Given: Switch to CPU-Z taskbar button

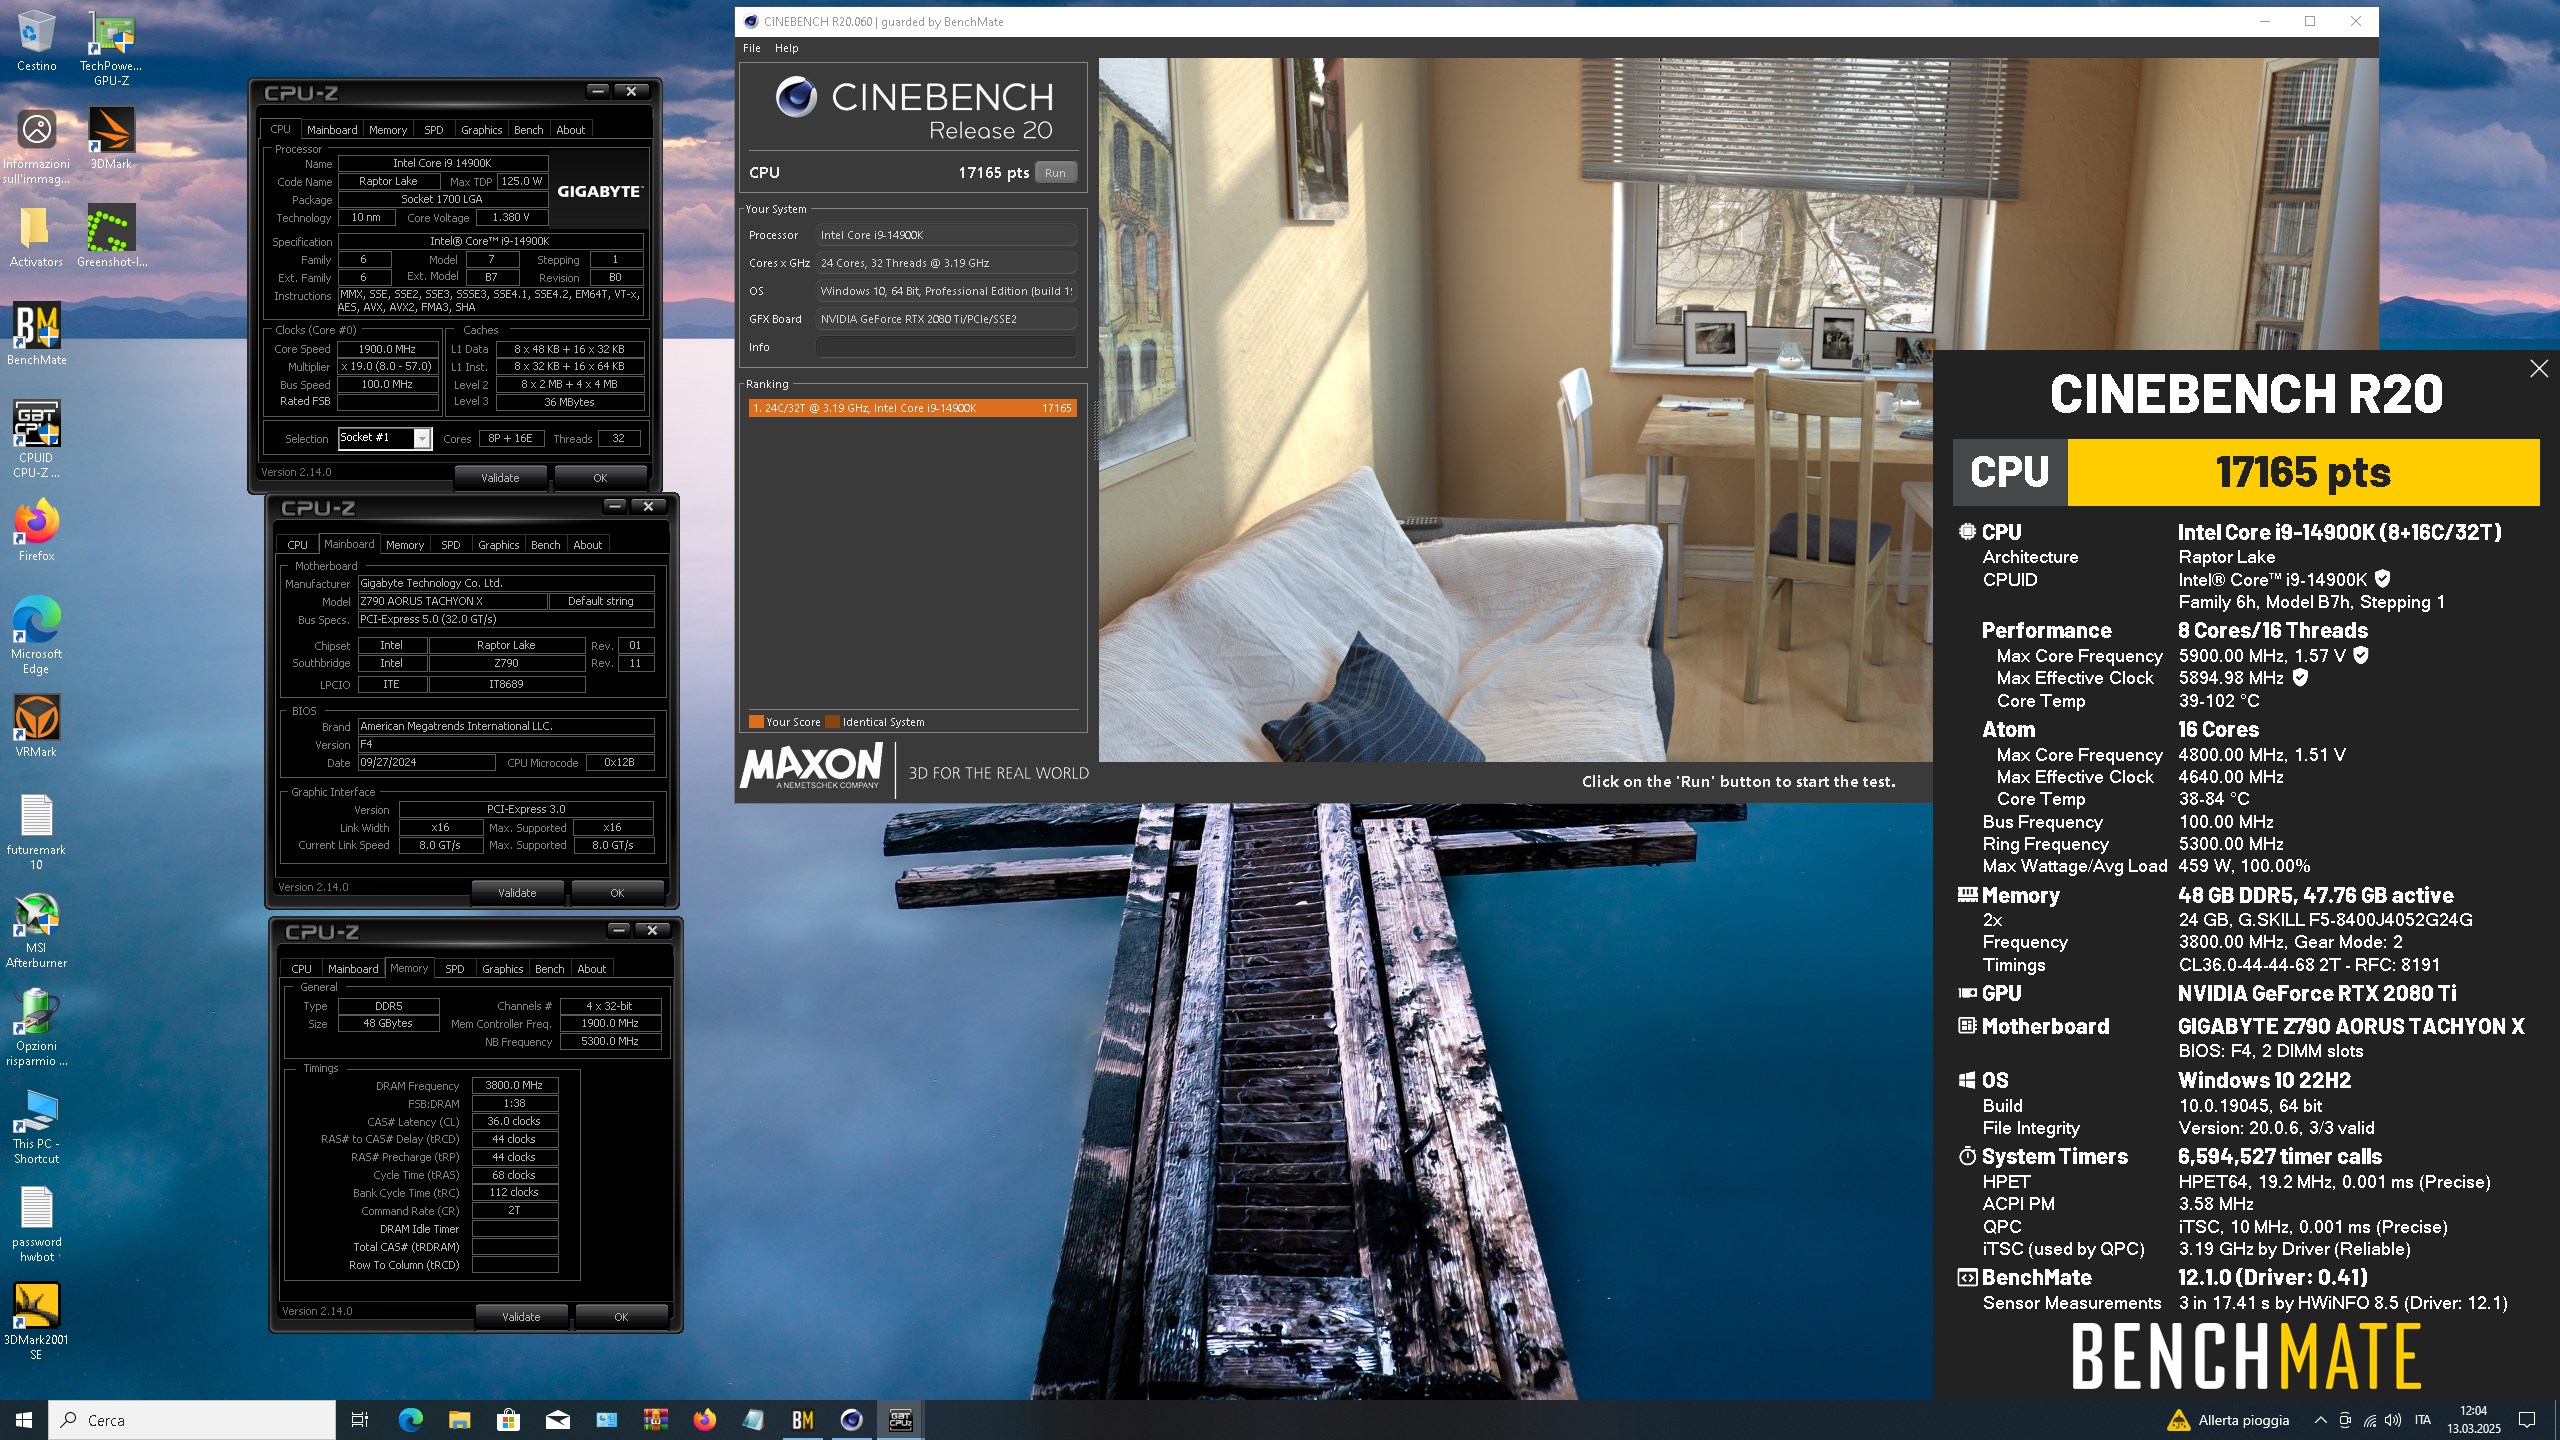Looking at the screenshot, I should (x=900, y=1420).
